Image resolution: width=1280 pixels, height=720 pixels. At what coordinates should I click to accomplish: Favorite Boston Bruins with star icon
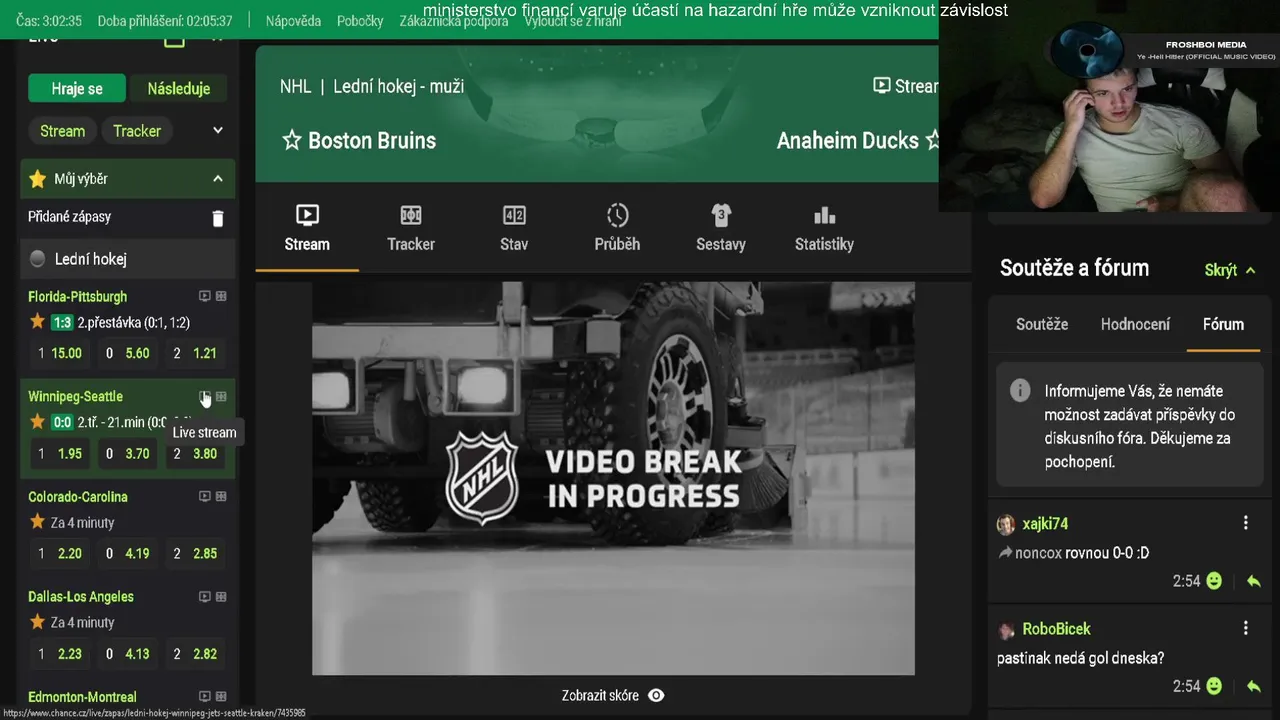click(x=292, y=141)
